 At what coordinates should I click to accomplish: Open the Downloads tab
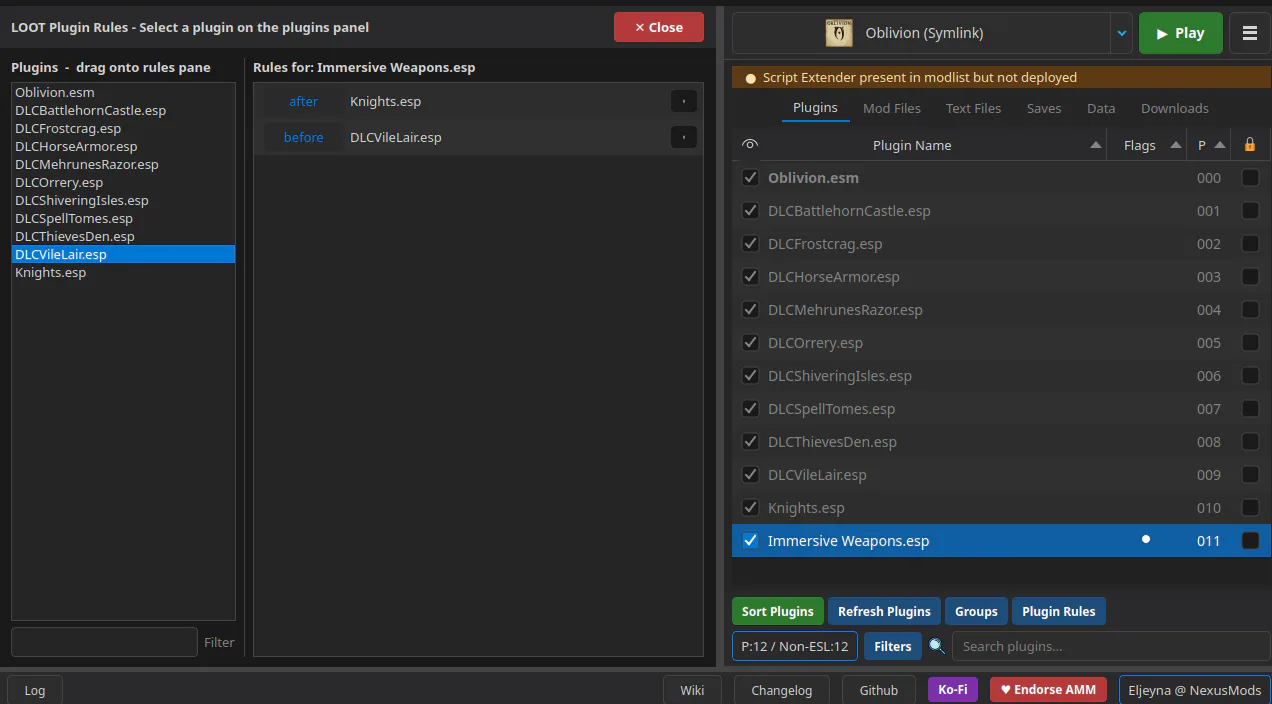pyautogui.click(x=1175, y=108)
